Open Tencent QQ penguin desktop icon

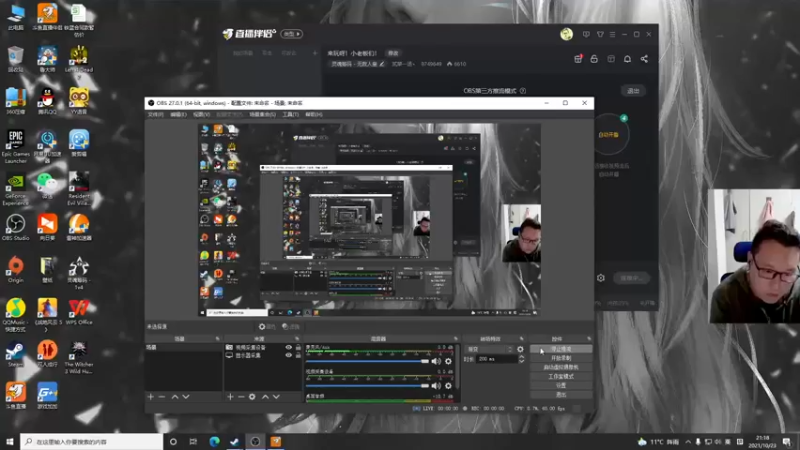click(47, 101)
